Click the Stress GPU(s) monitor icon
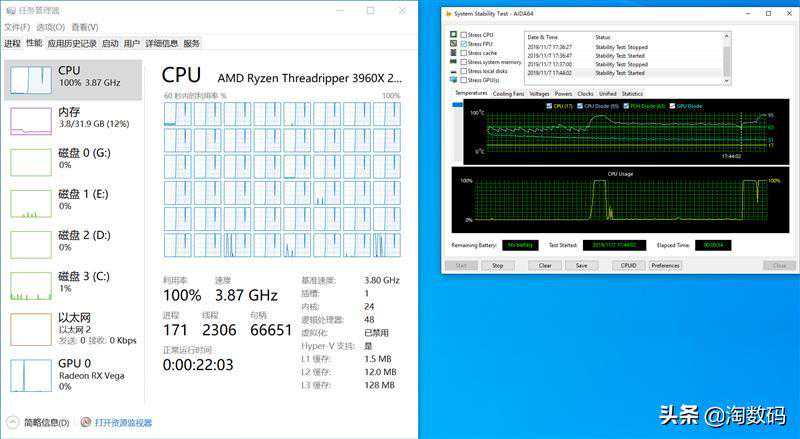800x439 pixels. click(x=453, y=79)
